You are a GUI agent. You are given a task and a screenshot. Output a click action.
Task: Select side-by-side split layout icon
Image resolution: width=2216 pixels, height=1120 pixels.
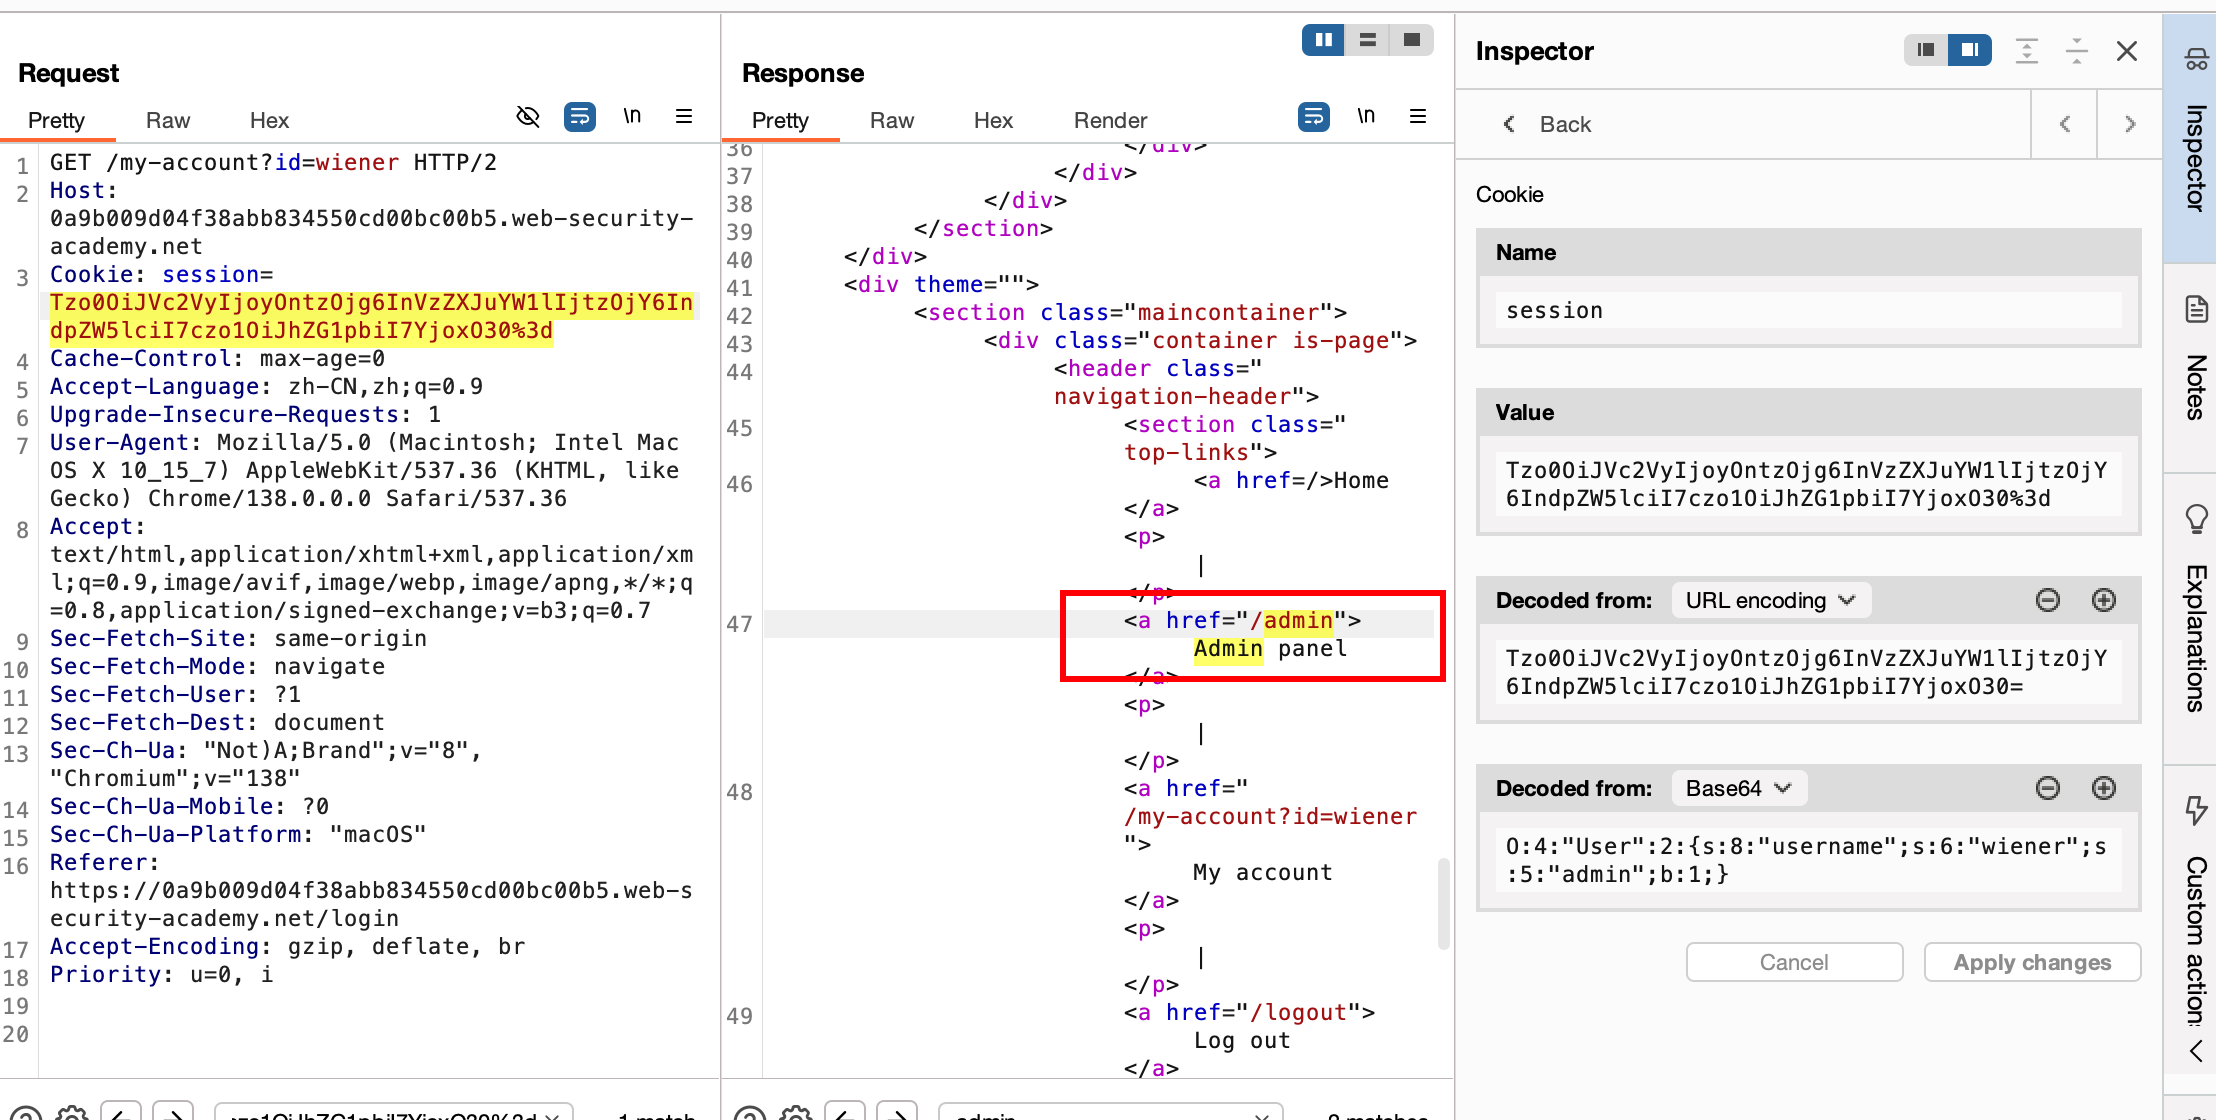coord(1323,40)
